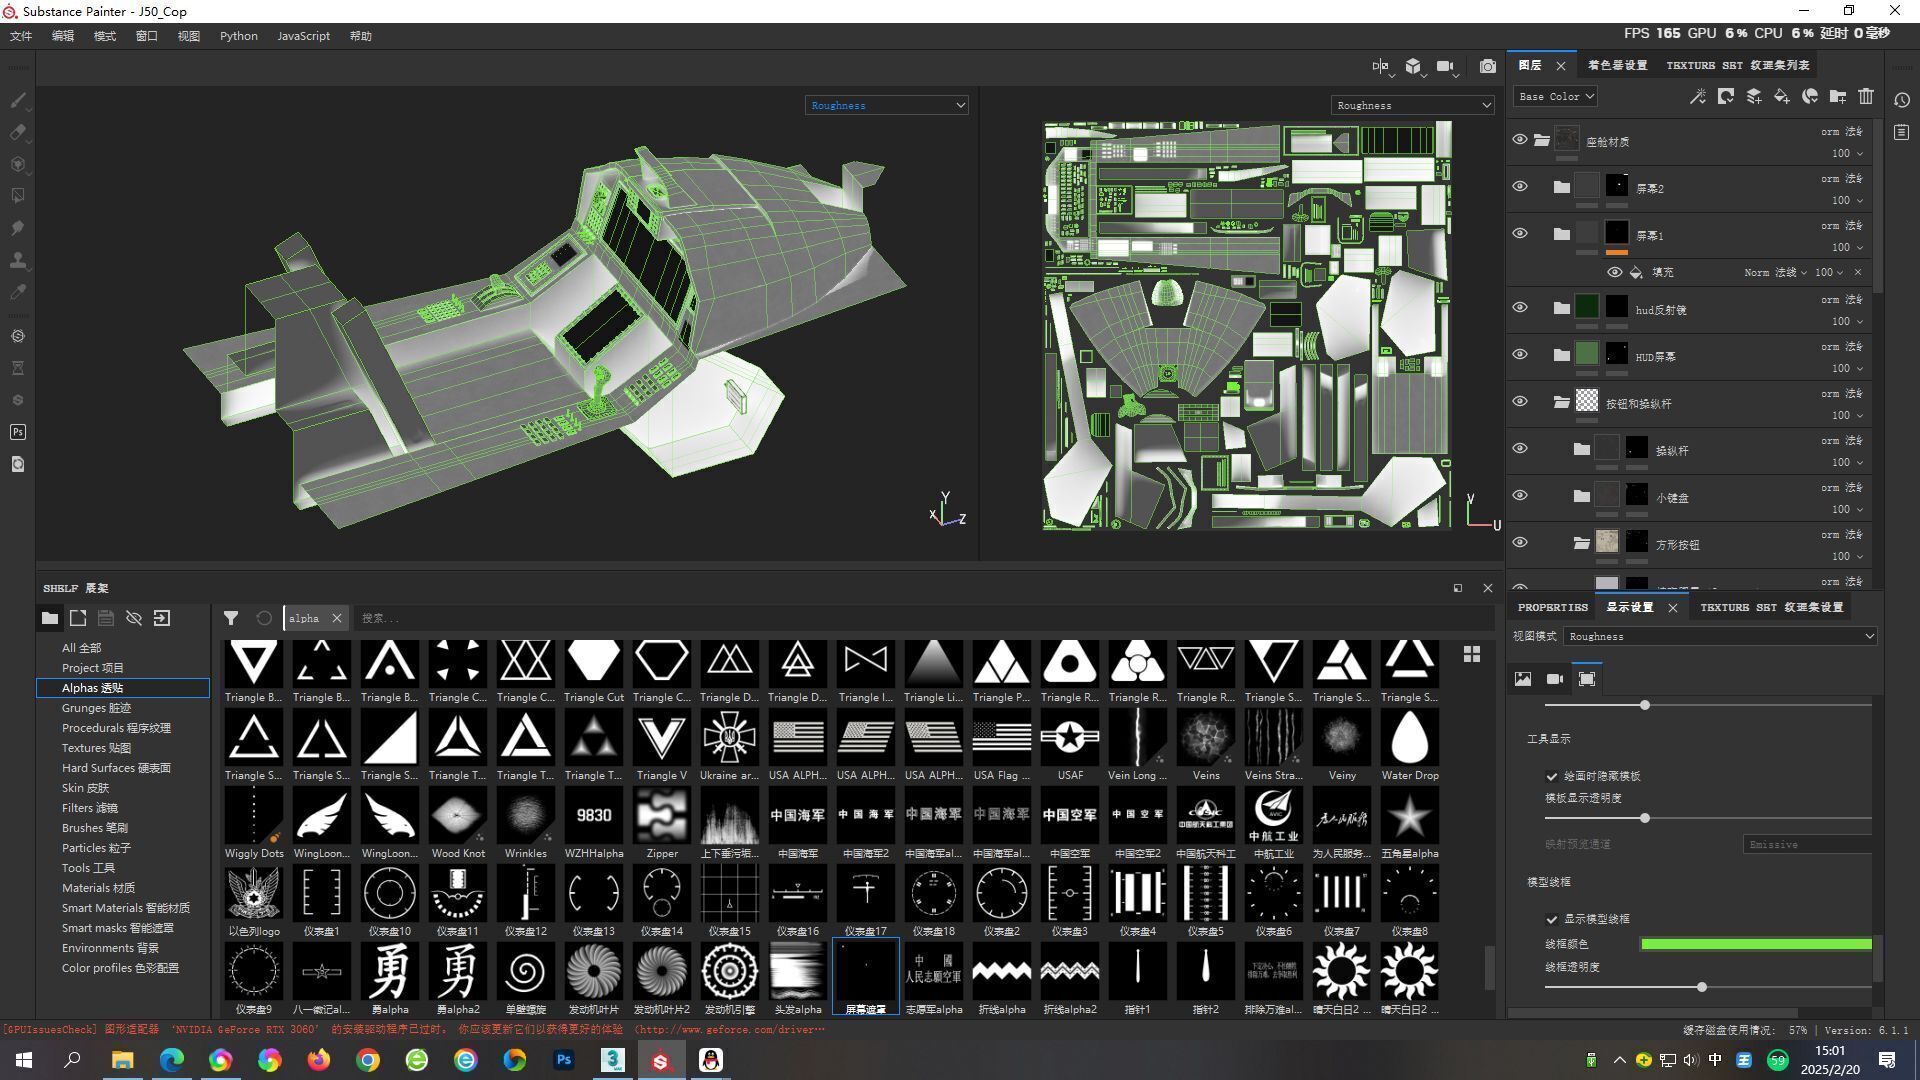Click the Export to Photoshop icon
Screen dimensions: 1920x1080
coord(18,432)
